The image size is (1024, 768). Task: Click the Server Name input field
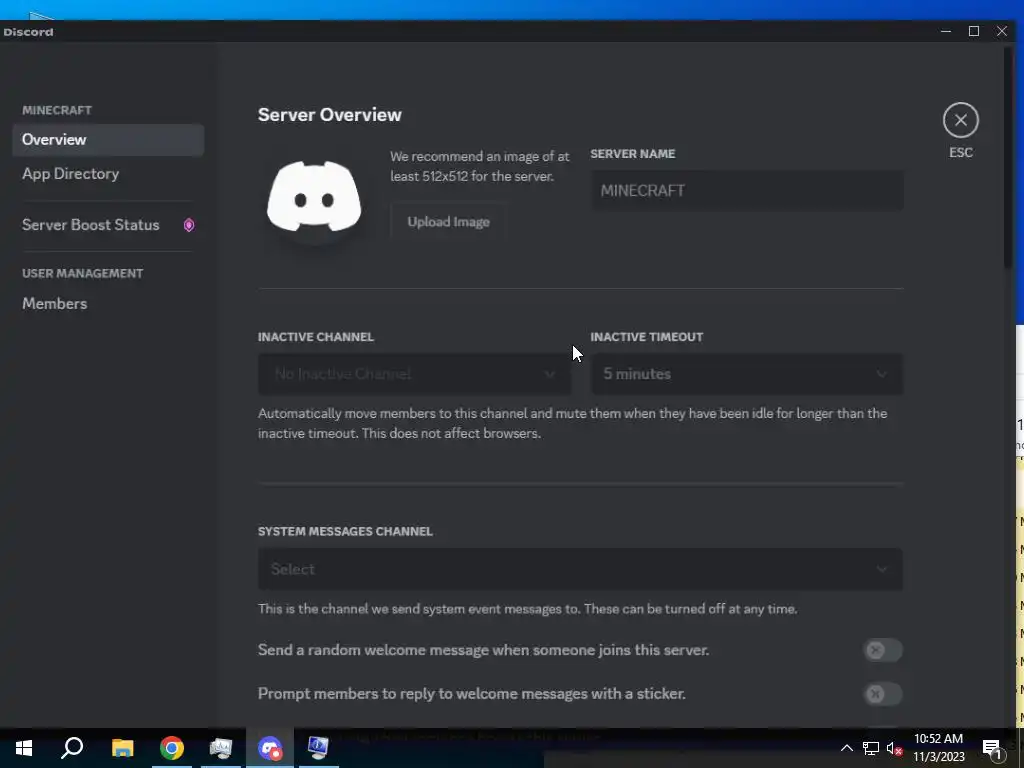pyautogui.click(x=747, y=191)
